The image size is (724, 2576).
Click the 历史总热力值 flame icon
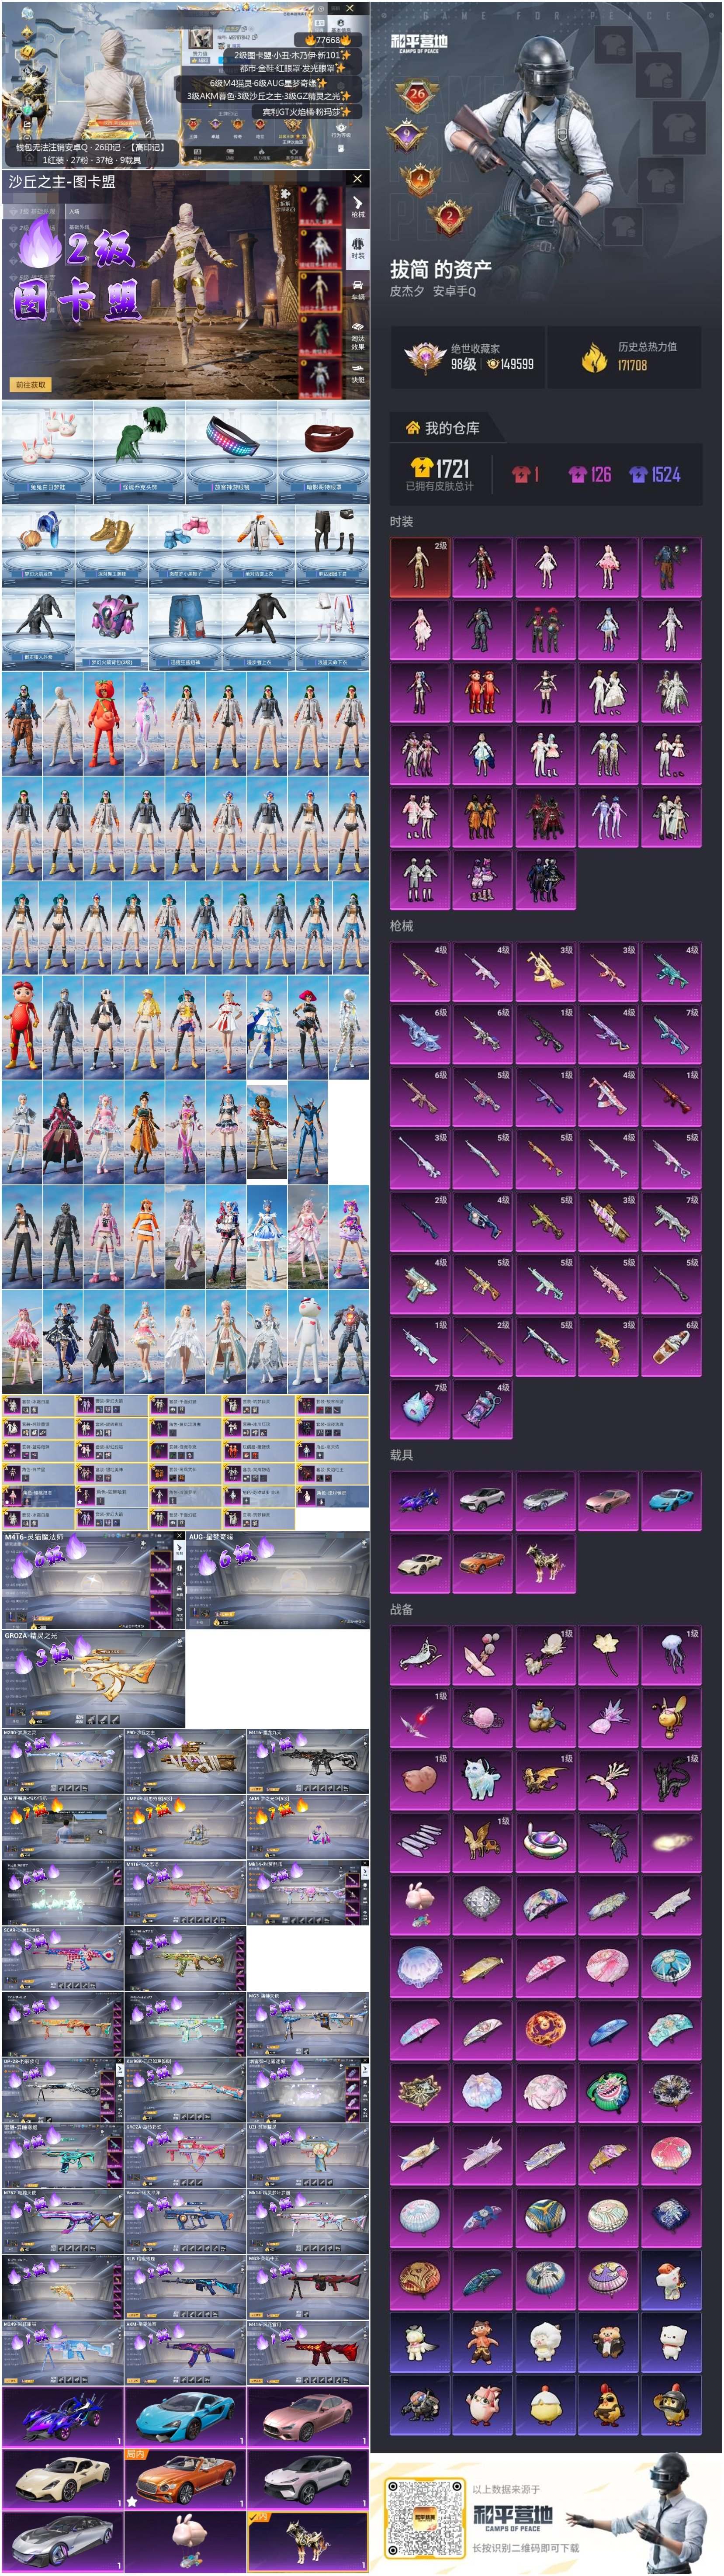tap(595, 357)
